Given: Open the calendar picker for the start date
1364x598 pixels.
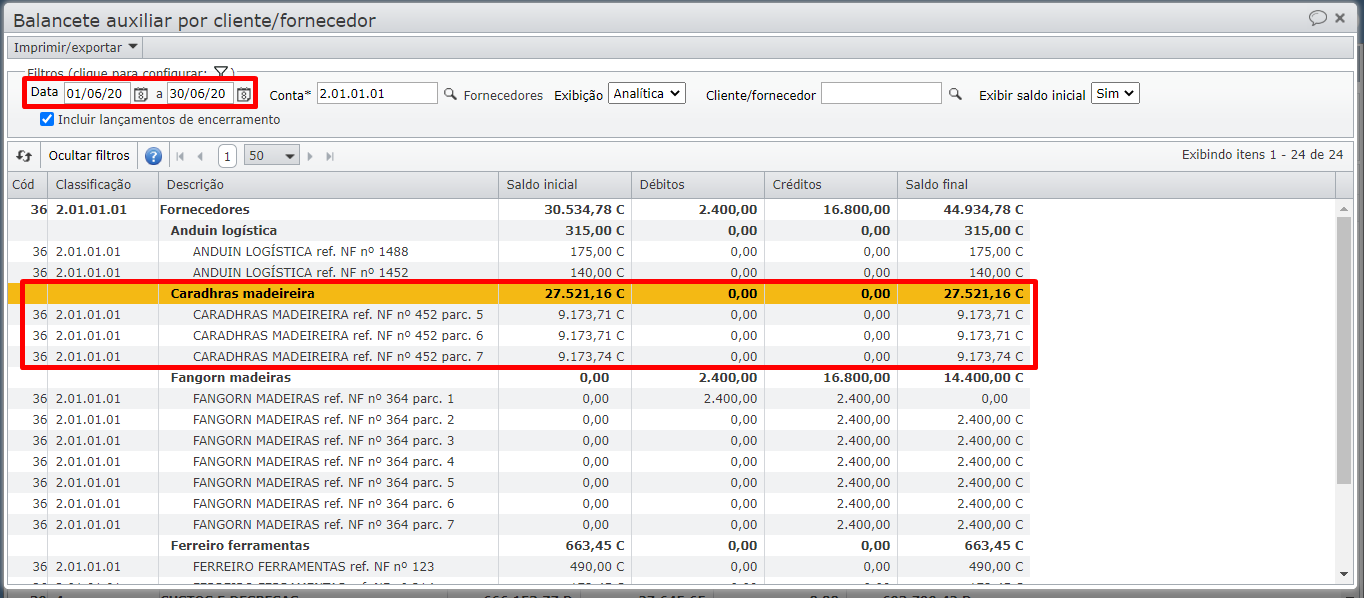Looking at the screenshot, I should pos(141,94).
